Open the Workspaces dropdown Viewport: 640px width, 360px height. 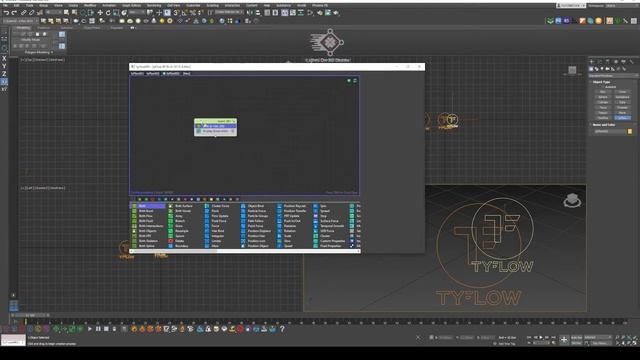point(621,6)
